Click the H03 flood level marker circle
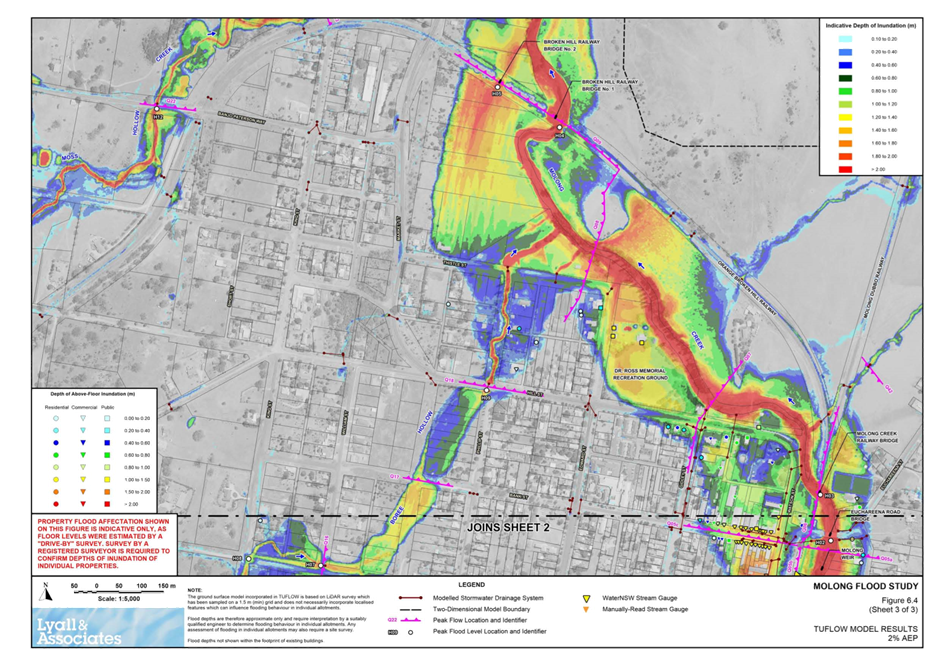 pos(821,495)
